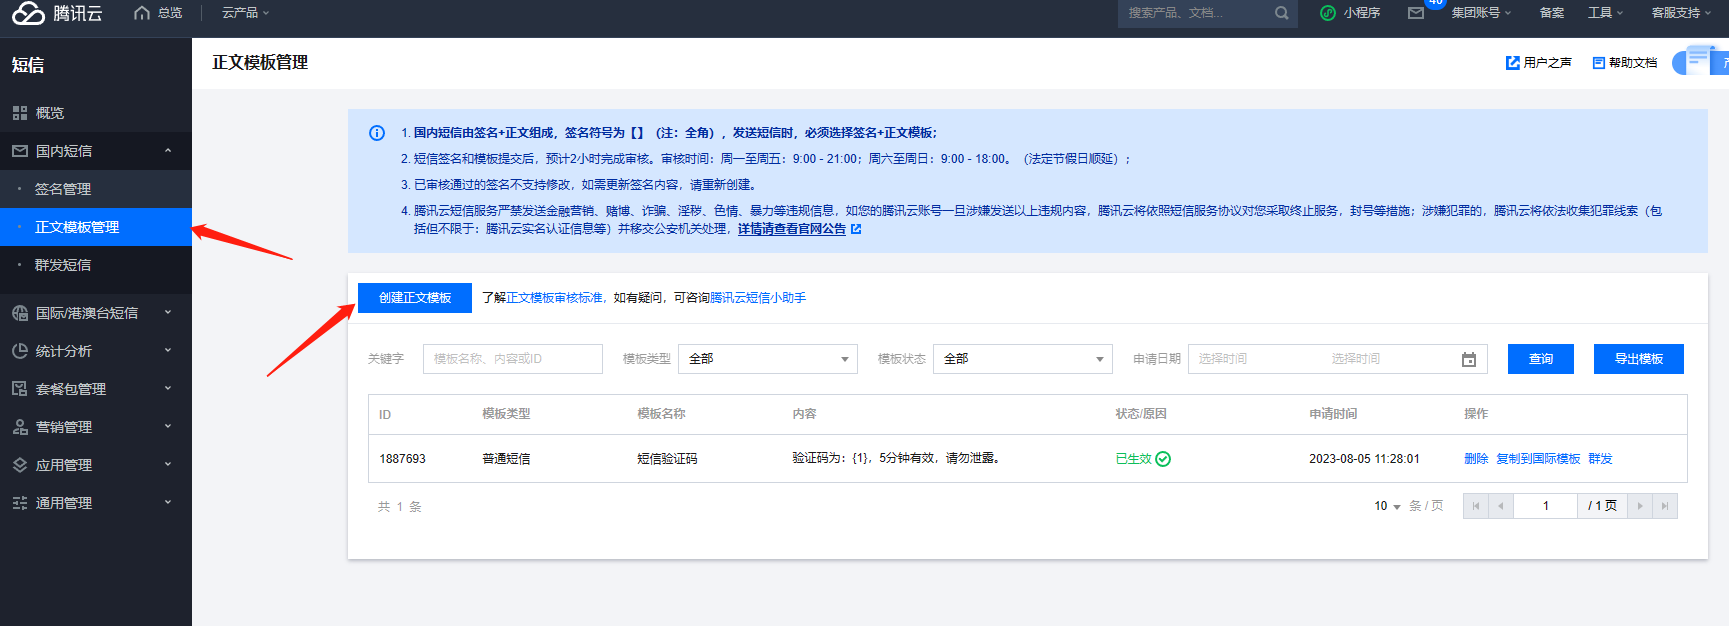
Task: Click 删除 for template 1887693
Action: pyautogui.click(x=1476, y=459)
